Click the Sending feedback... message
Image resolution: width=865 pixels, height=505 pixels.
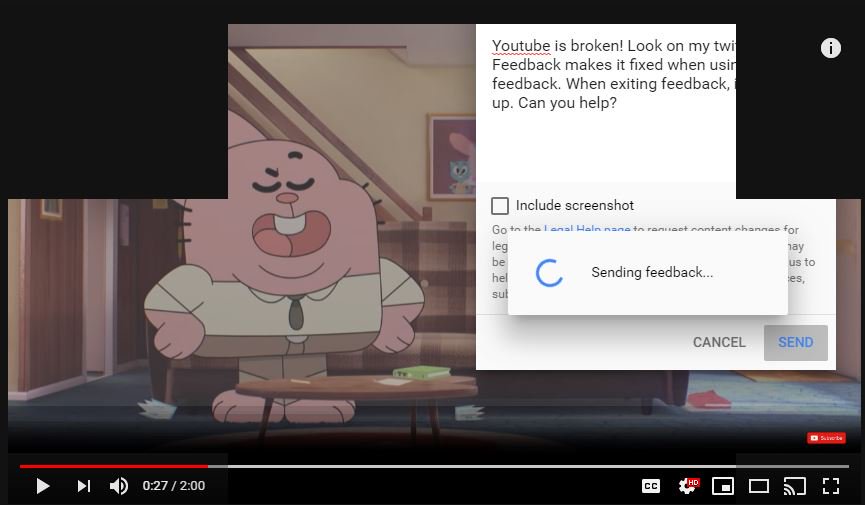tap(652, 273)
